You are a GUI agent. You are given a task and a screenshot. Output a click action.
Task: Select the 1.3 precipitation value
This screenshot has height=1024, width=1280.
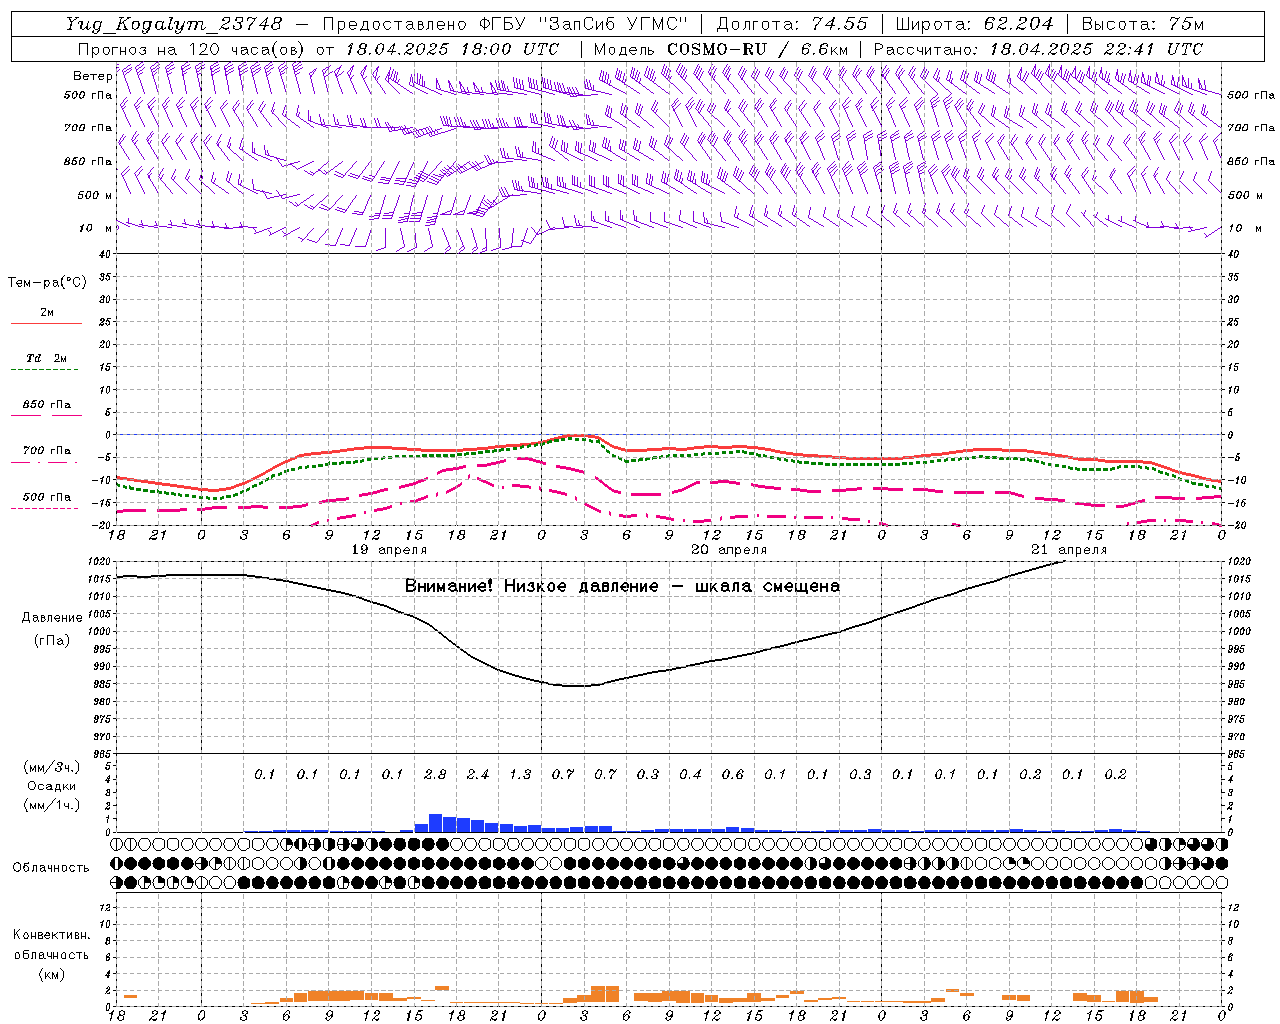[520, 775]
